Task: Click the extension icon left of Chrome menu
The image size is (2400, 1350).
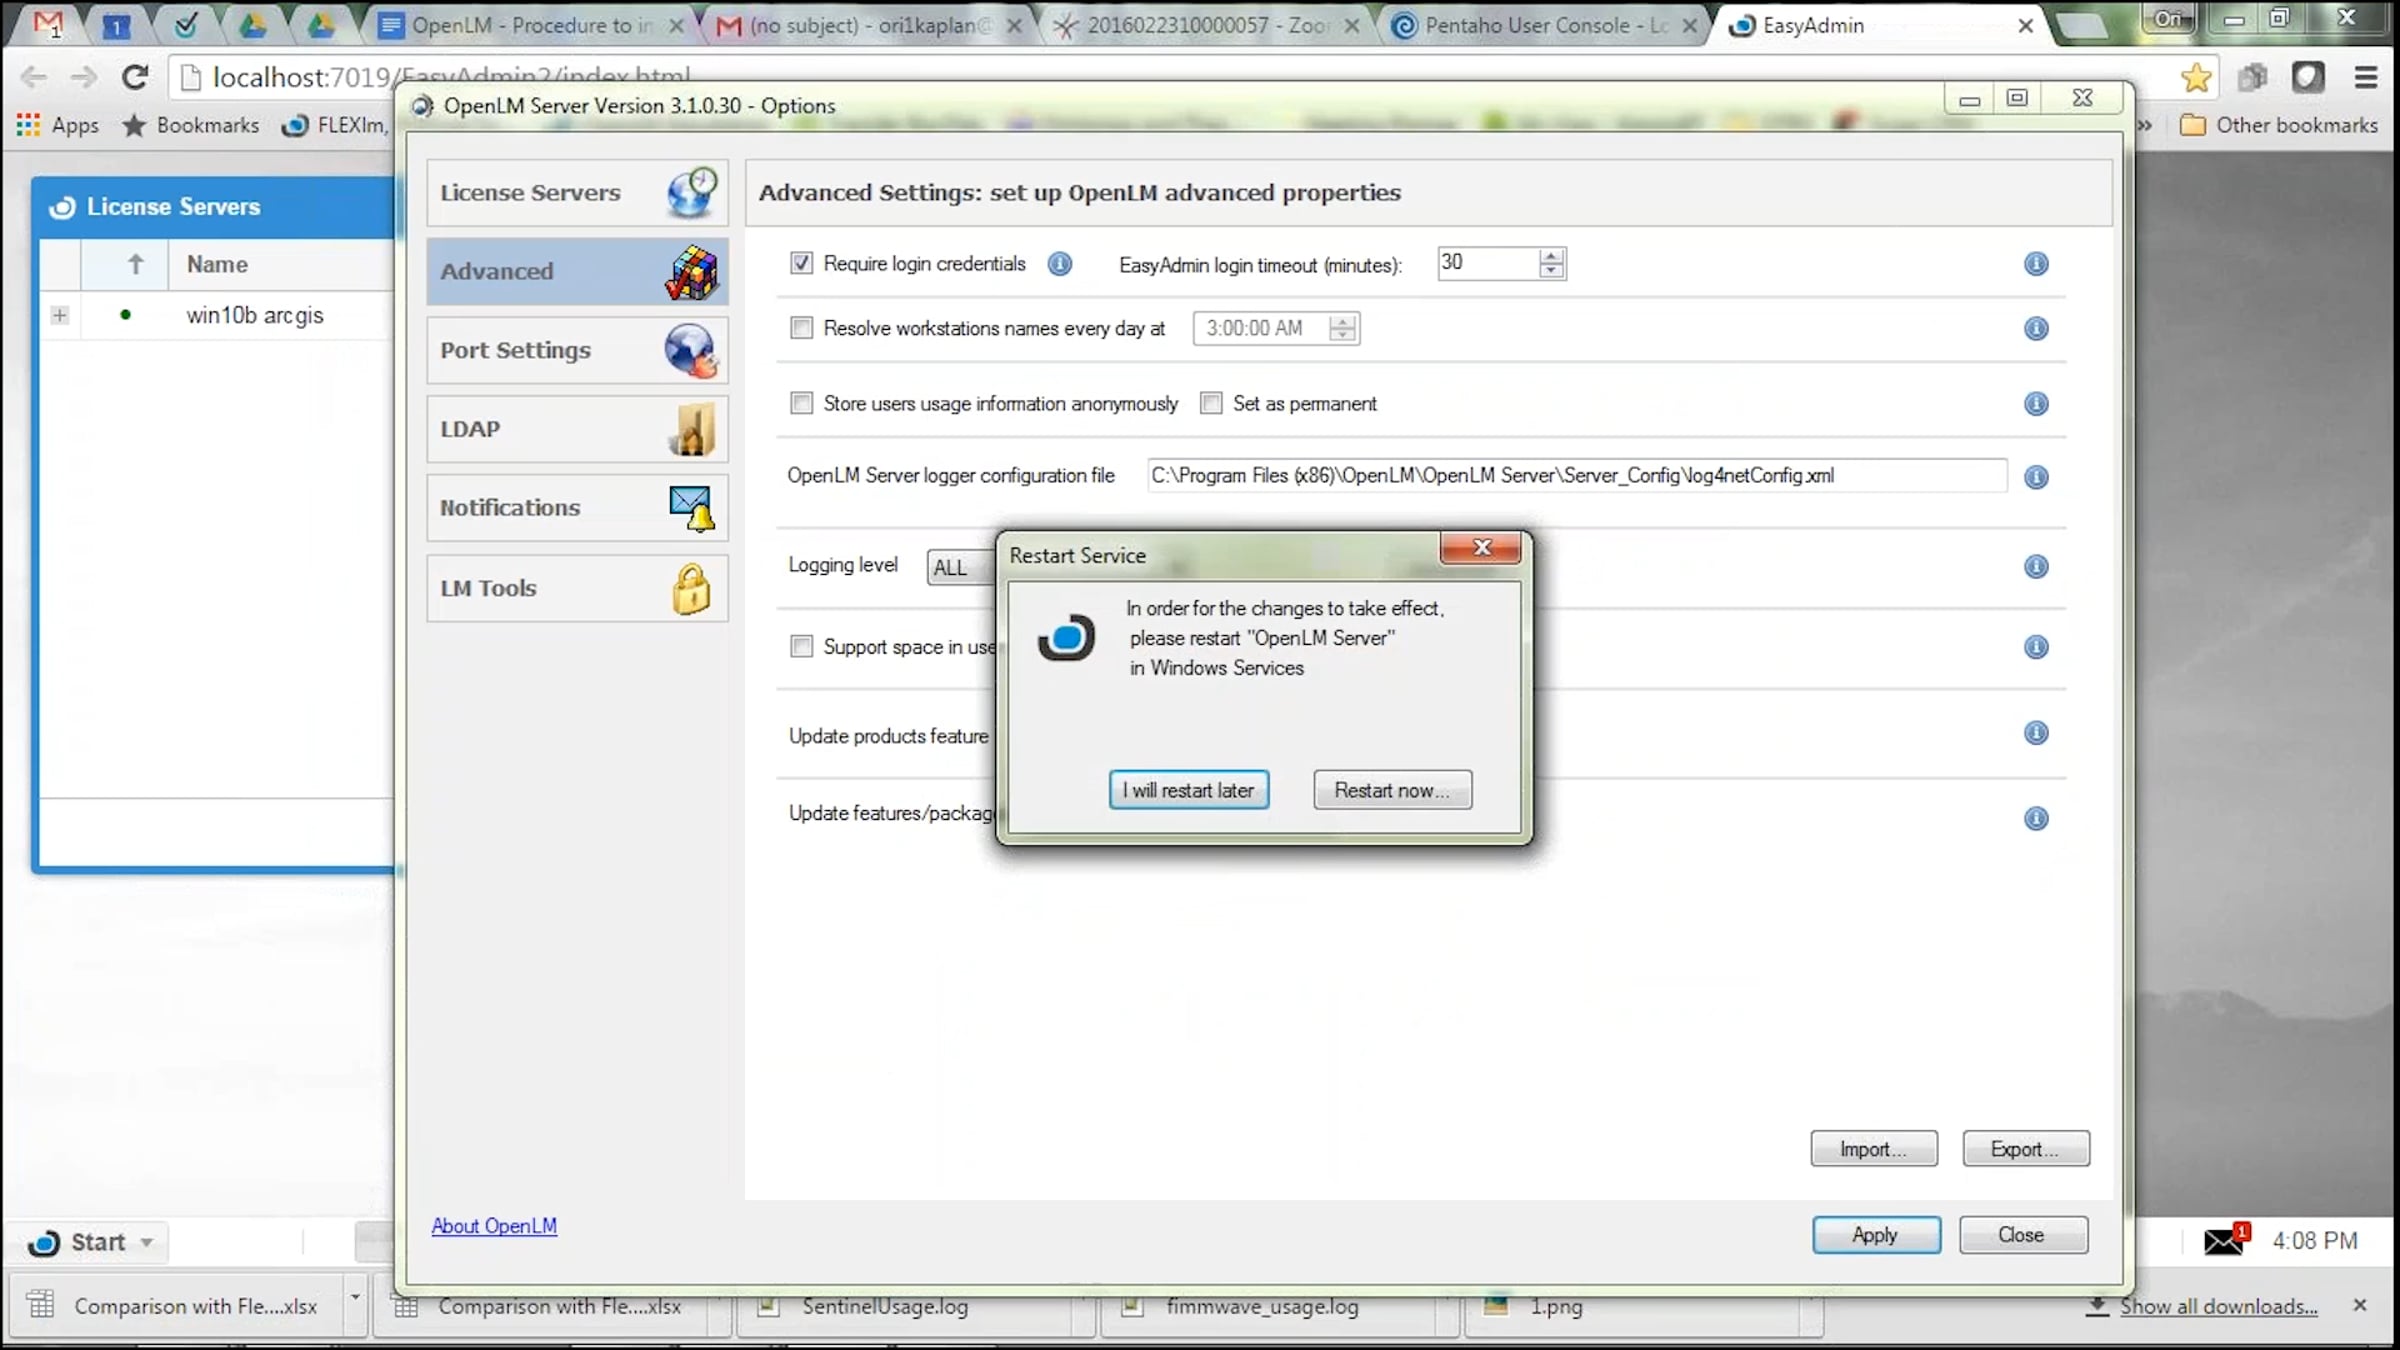Action: (2308, 77)
